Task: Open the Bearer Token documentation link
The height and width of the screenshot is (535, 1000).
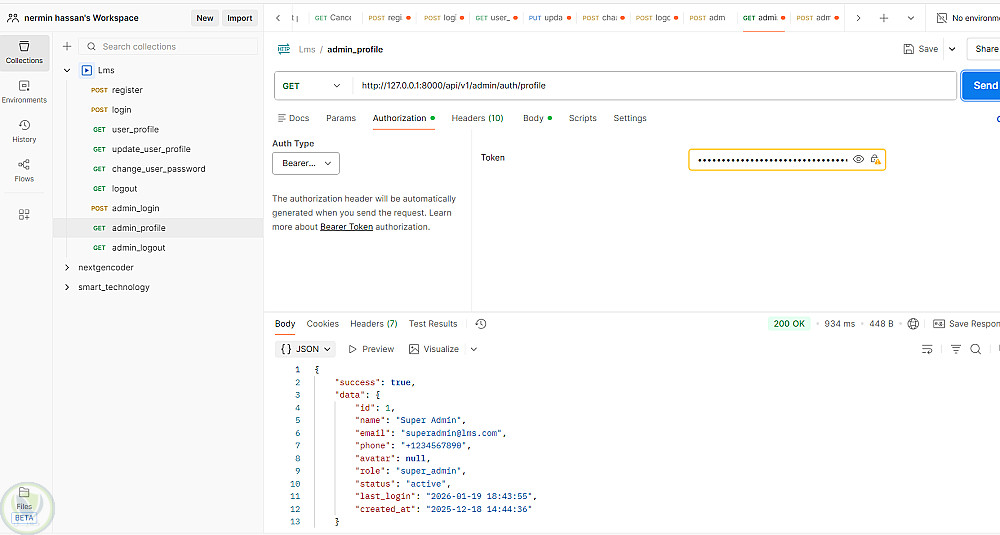Action: coord(346,227)
